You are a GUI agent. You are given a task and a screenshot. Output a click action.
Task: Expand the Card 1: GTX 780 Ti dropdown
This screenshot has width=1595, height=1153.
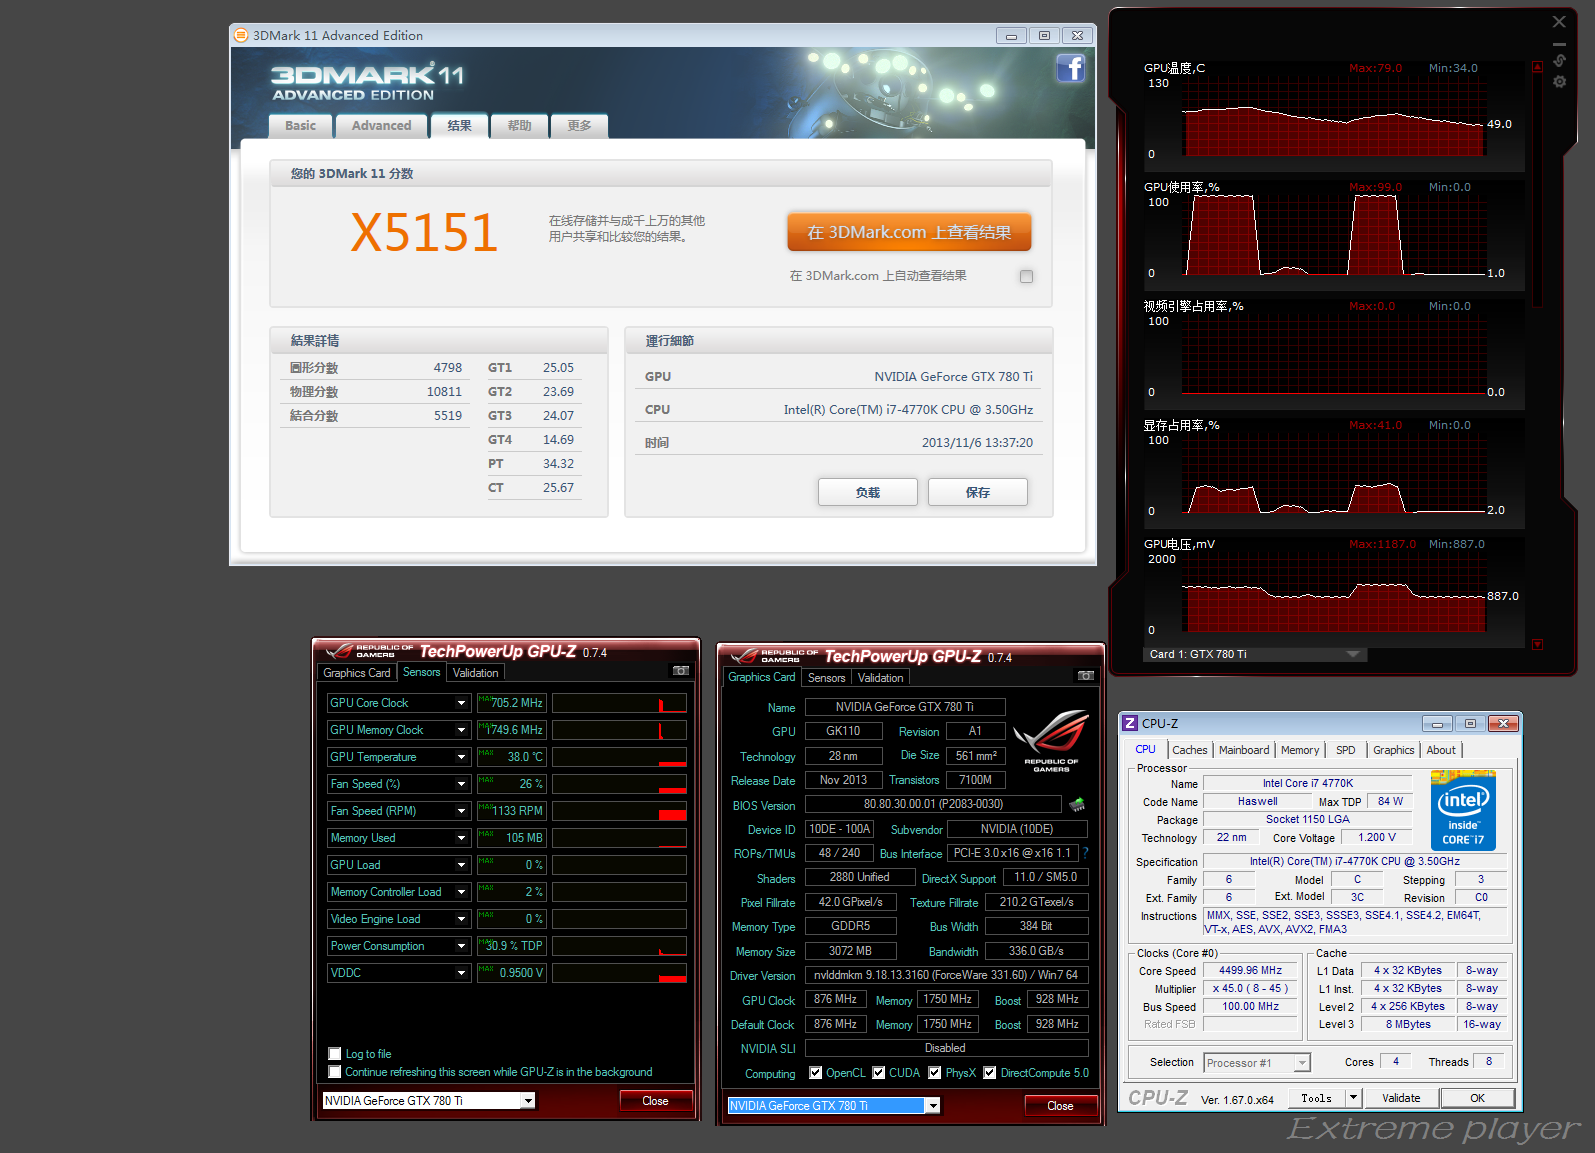[1353, 654]
